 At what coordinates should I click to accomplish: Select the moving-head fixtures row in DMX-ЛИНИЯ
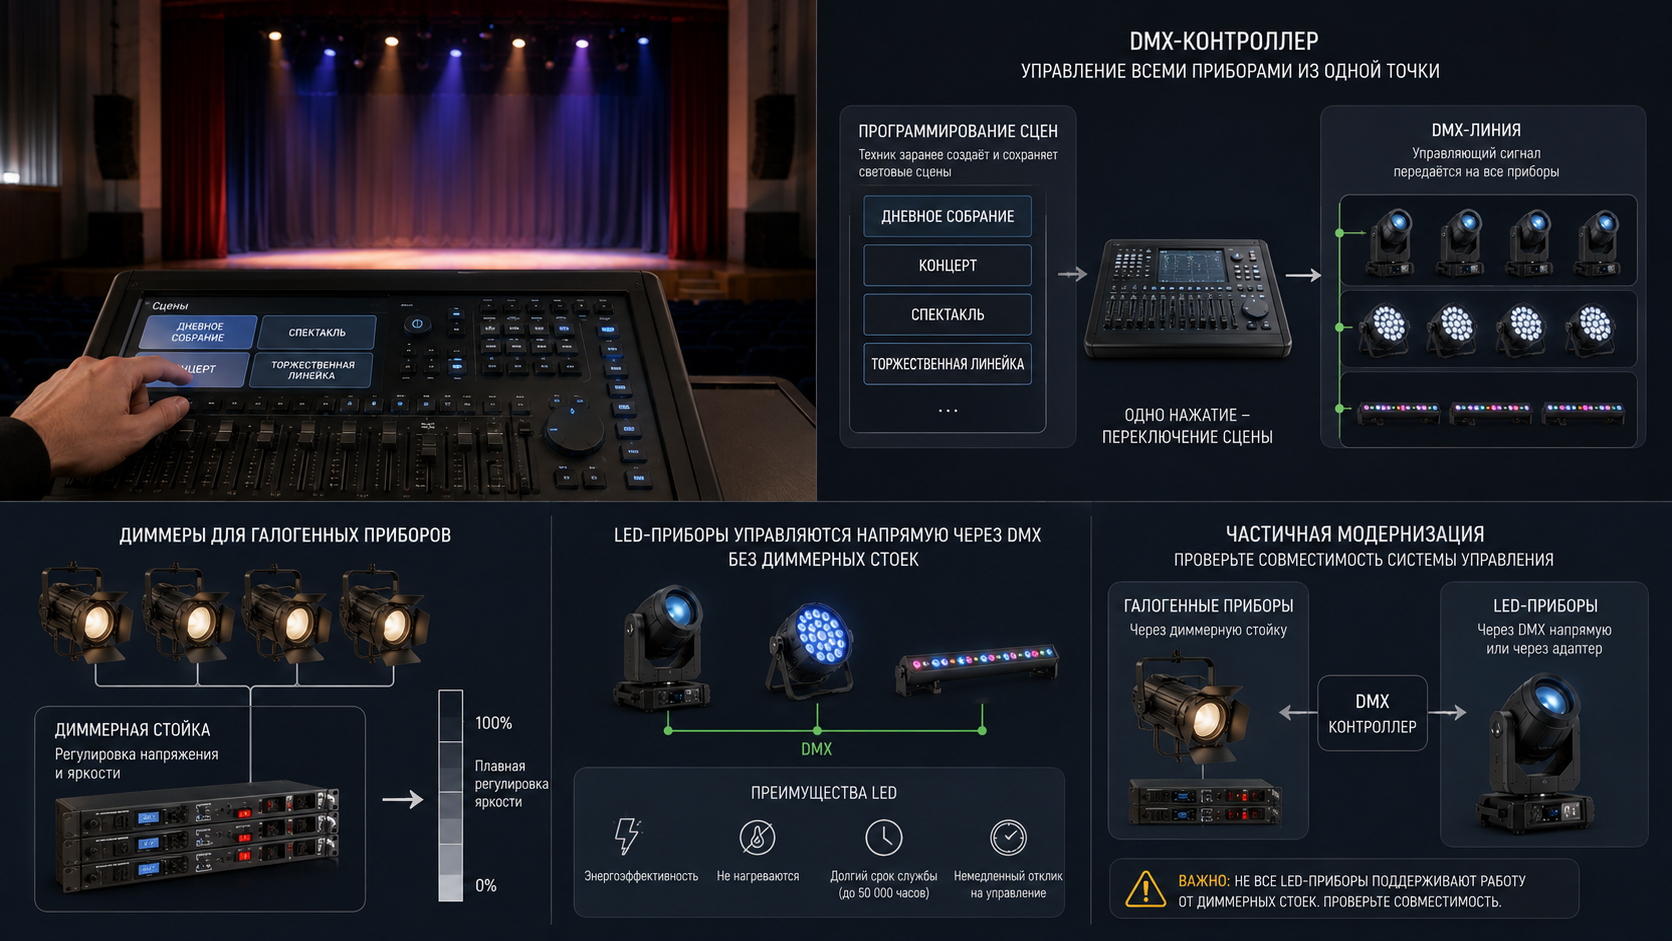(1488, 240)
